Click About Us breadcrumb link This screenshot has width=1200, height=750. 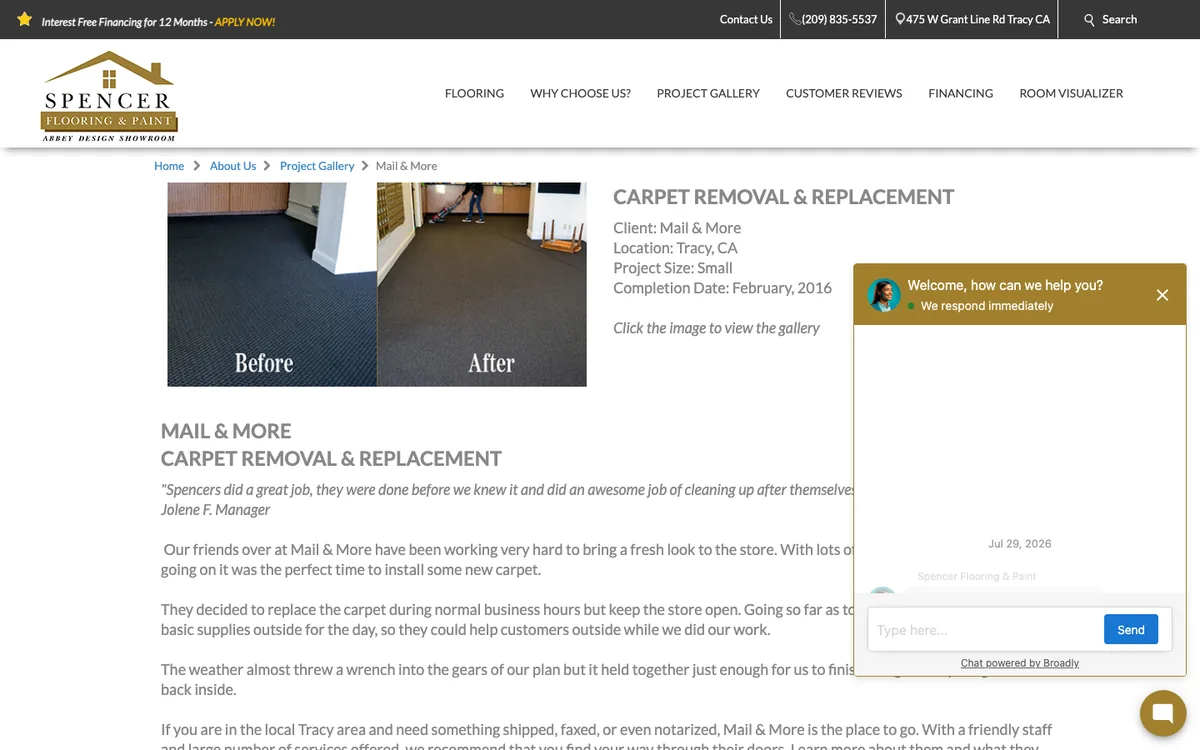233,166
